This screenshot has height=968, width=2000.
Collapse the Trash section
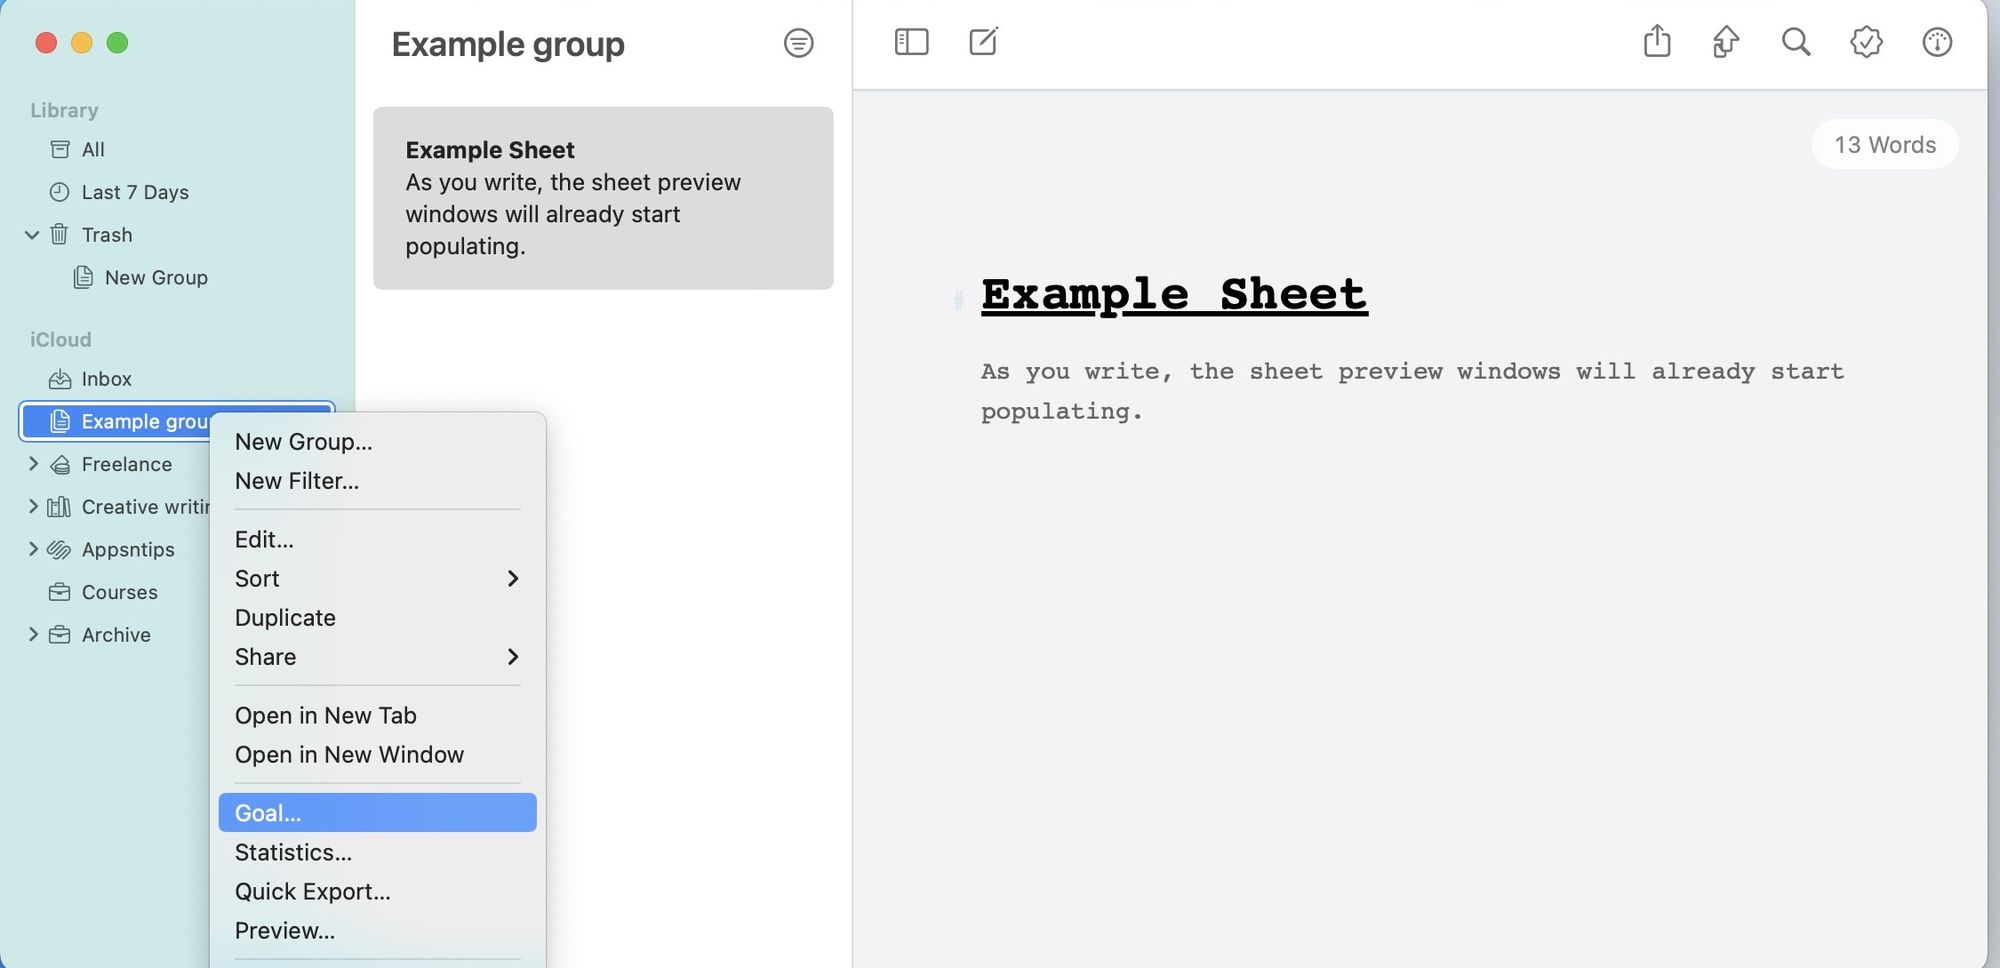tap(32, 235)
